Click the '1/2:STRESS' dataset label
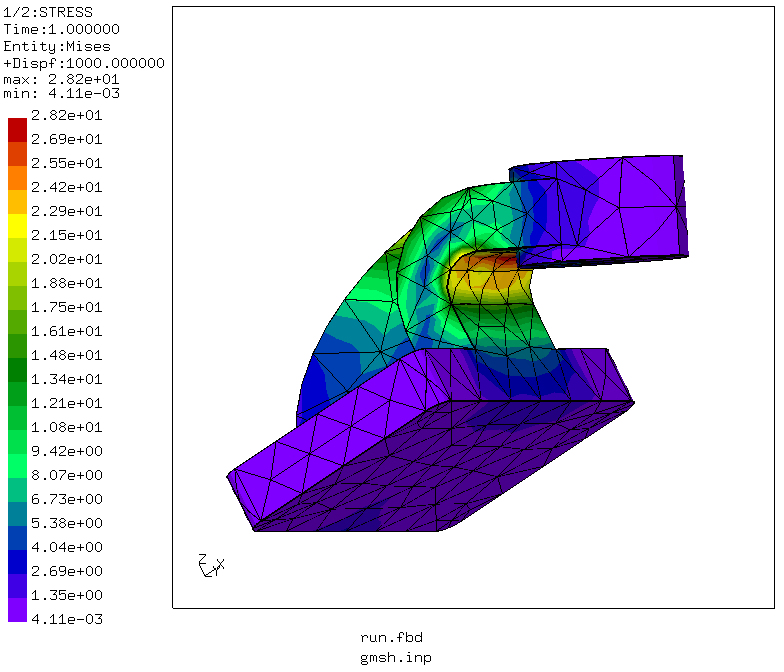Screen dimensions: 784x672 (x=48, y=12)
